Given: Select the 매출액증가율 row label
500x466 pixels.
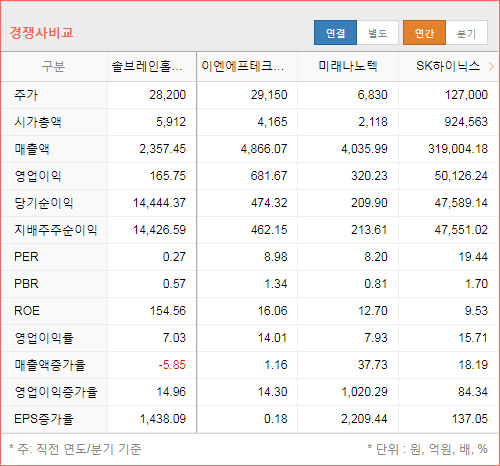Looking at the screenshot, I should (x=50, y=365).
